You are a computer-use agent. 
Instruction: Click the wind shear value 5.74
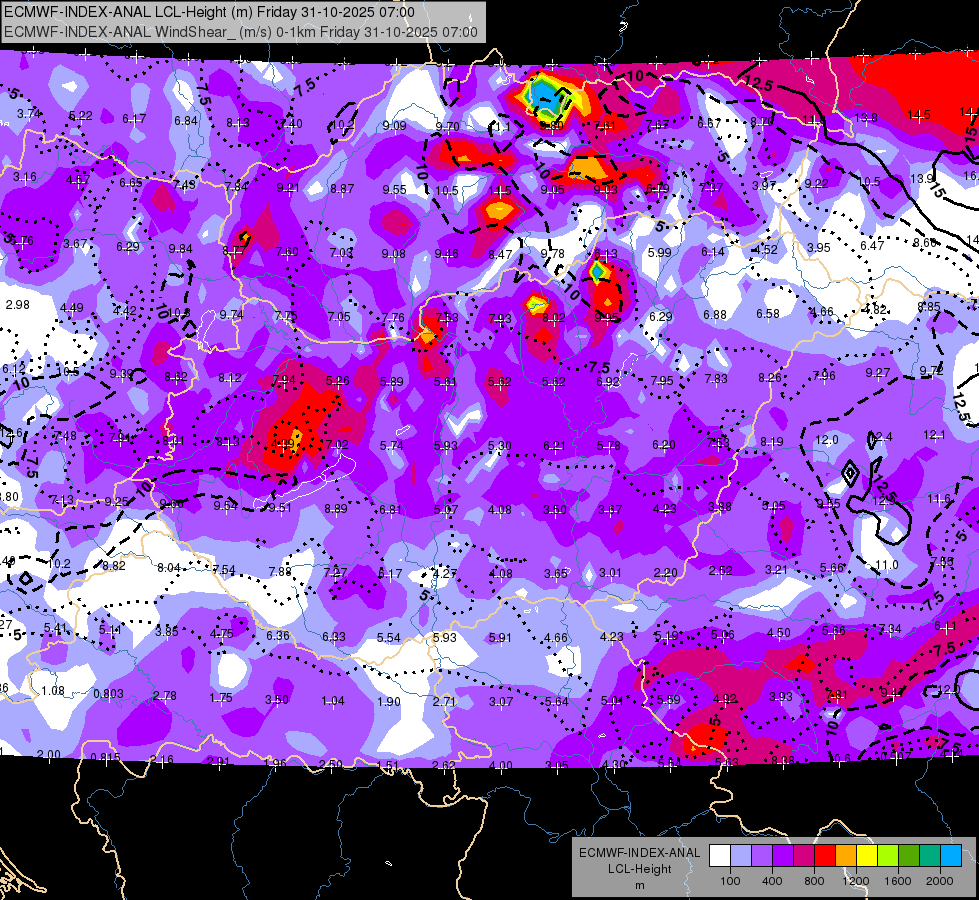(x=391, y=445)
